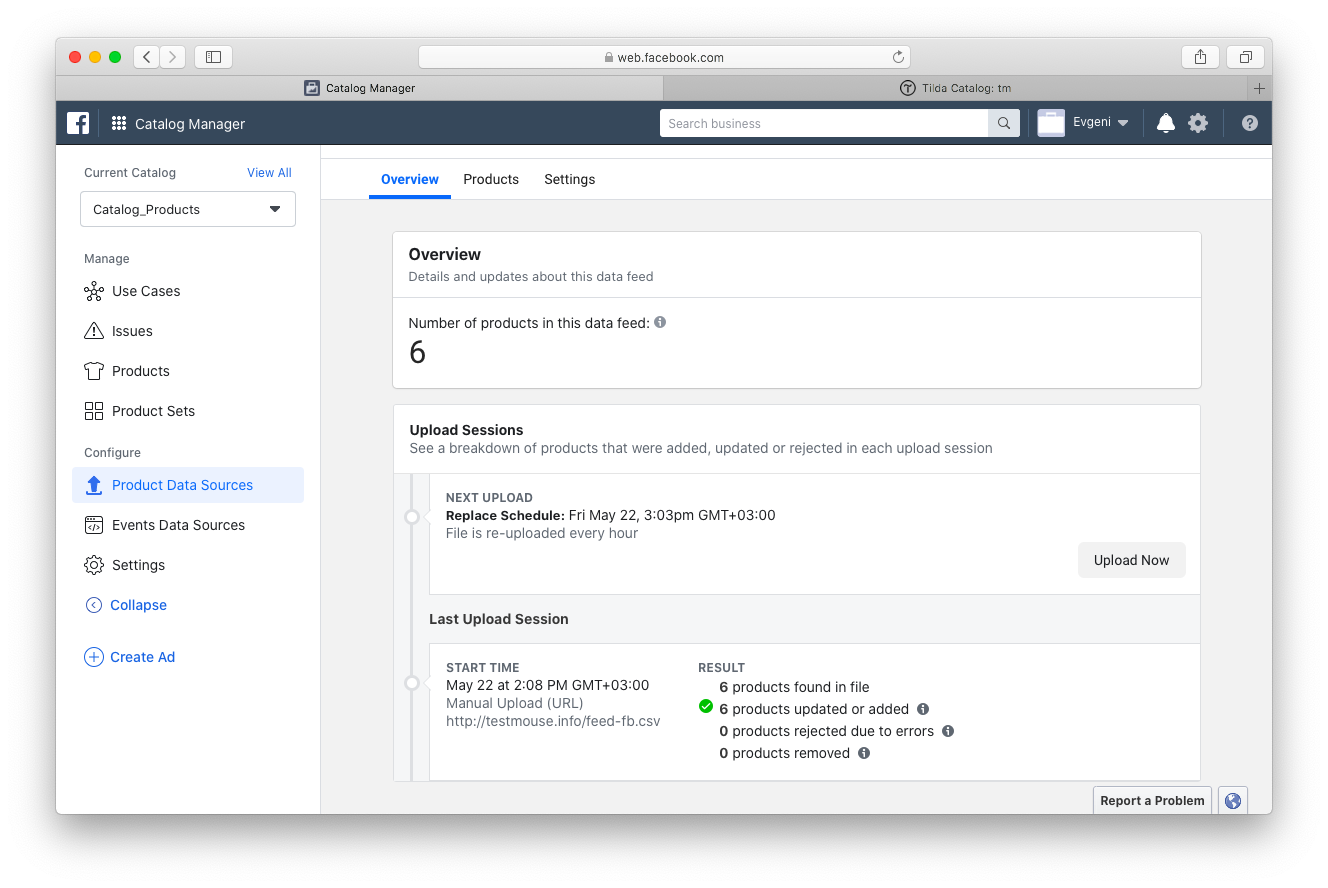The height and width of the screenshot is (888, 1328).
Task: Open a new Safari tab with plus
Action: click(1259, 88)
